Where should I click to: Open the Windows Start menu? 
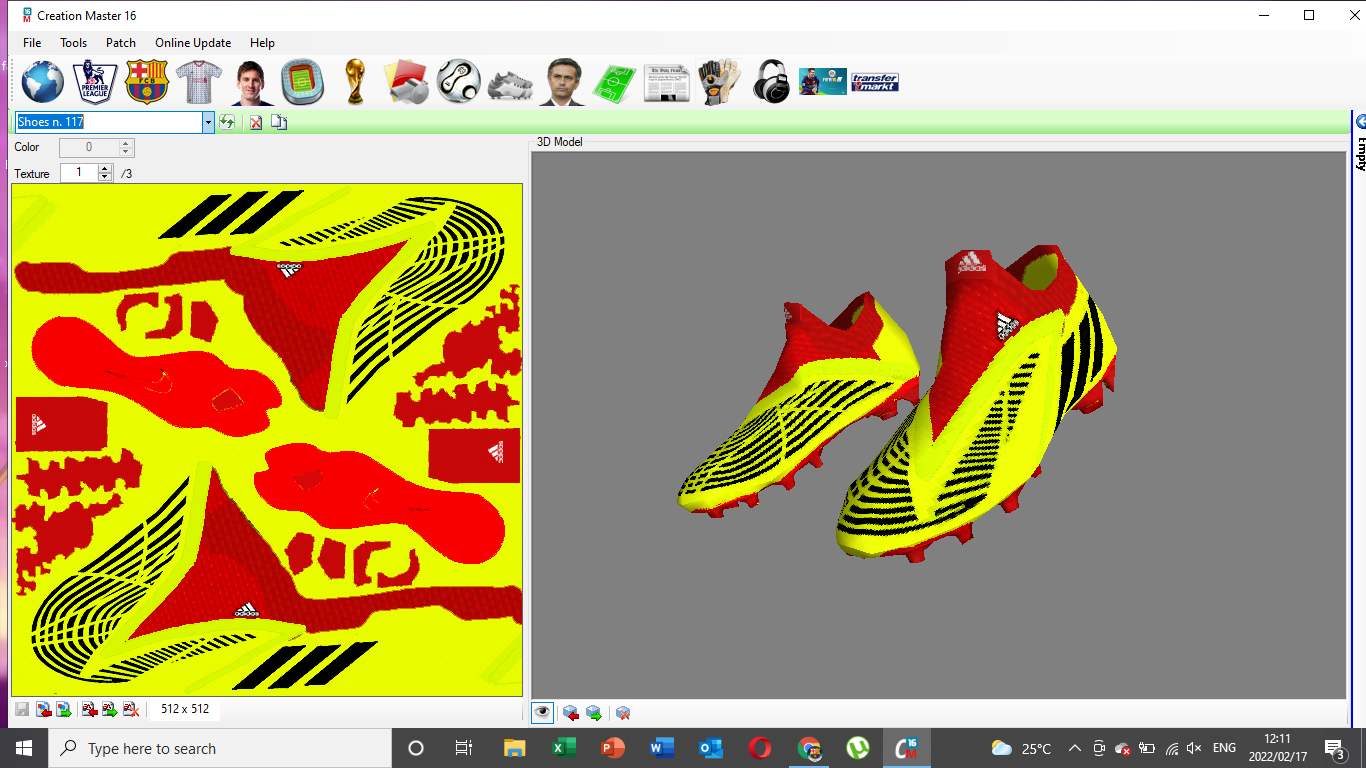tap(23, 748)
